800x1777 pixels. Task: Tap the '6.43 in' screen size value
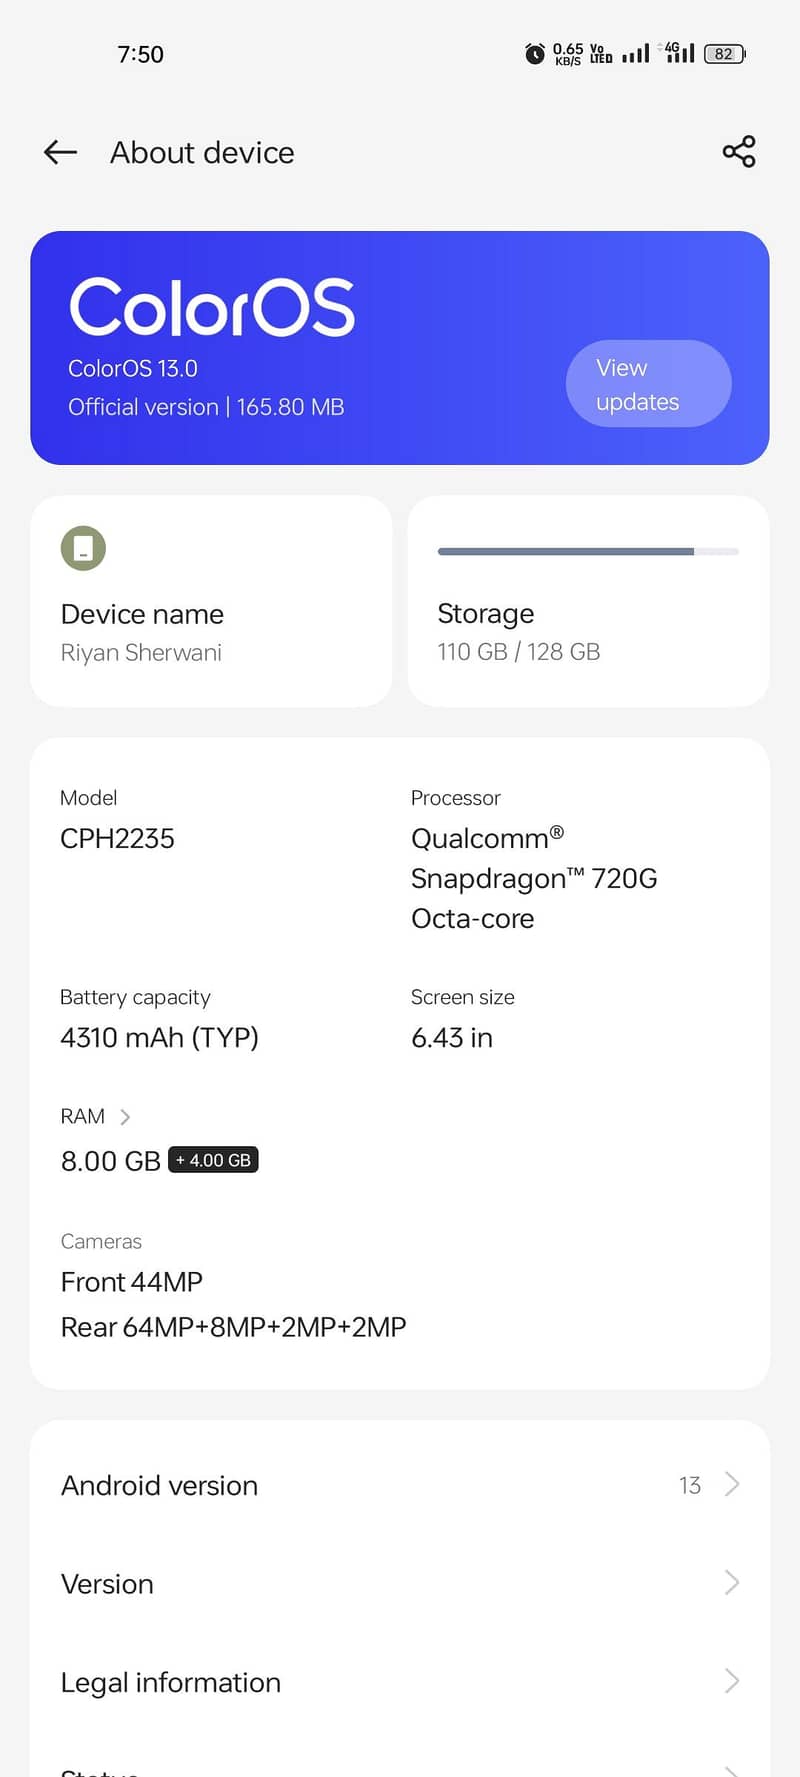tap(452, 1037)
